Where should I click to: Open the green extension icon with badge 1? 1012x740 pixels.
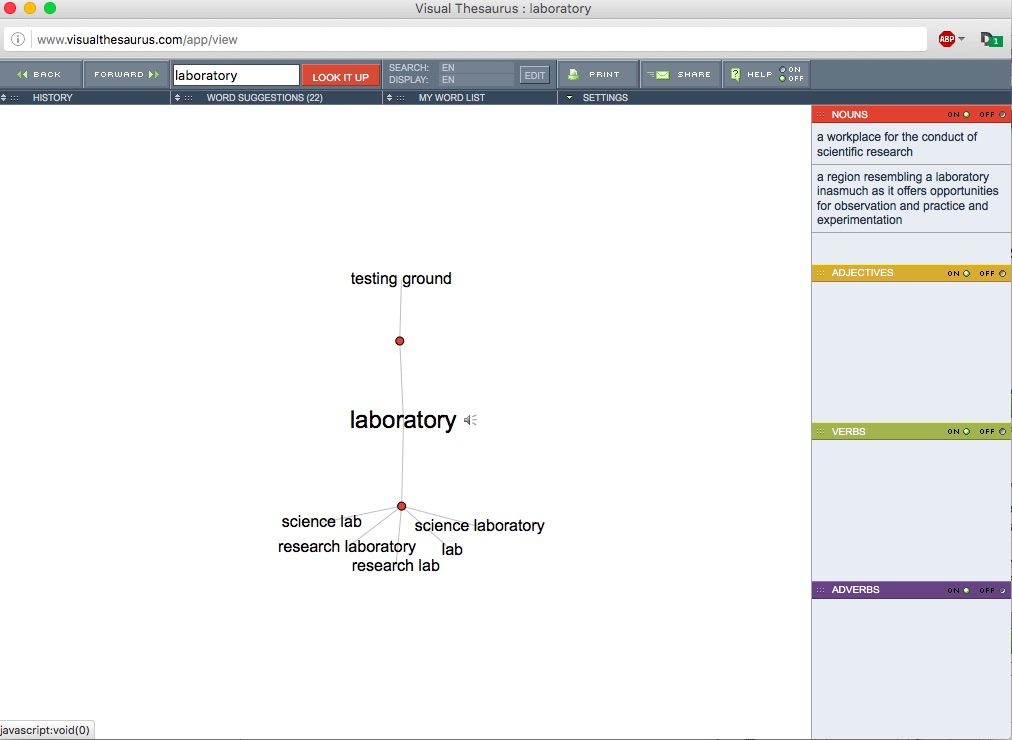pyautogui.click(x=991, y=39)
